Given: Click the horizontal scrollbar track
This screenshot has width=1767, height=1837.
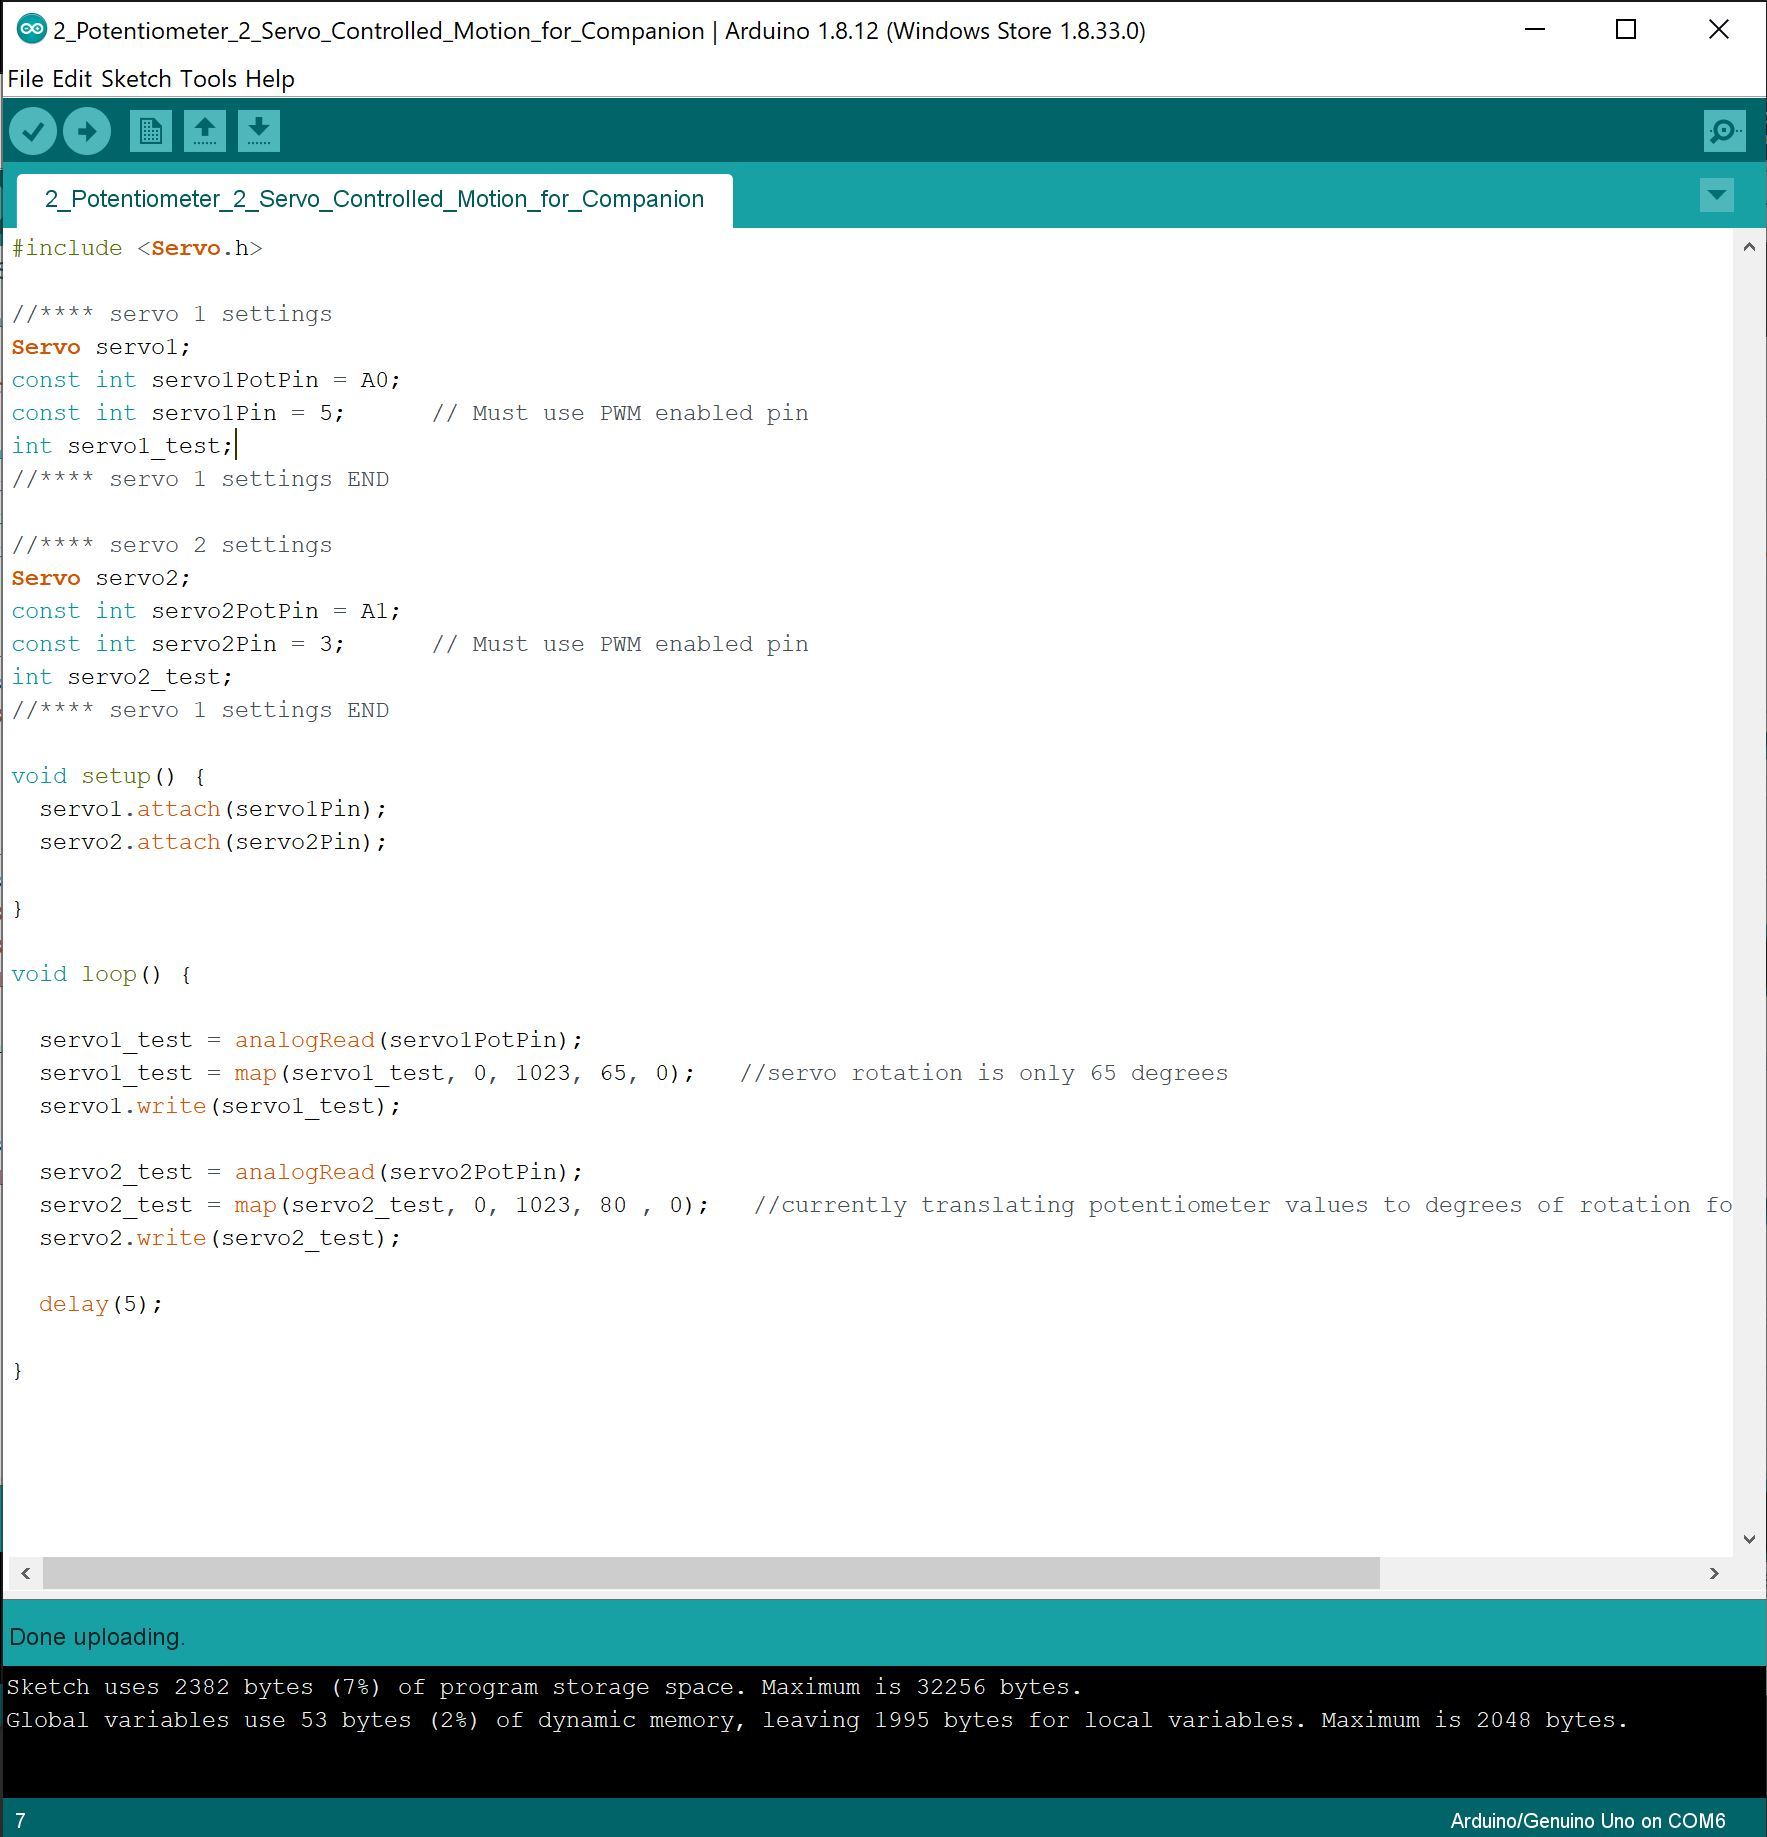Looking at the screenshot, I should coord(700,1572).
